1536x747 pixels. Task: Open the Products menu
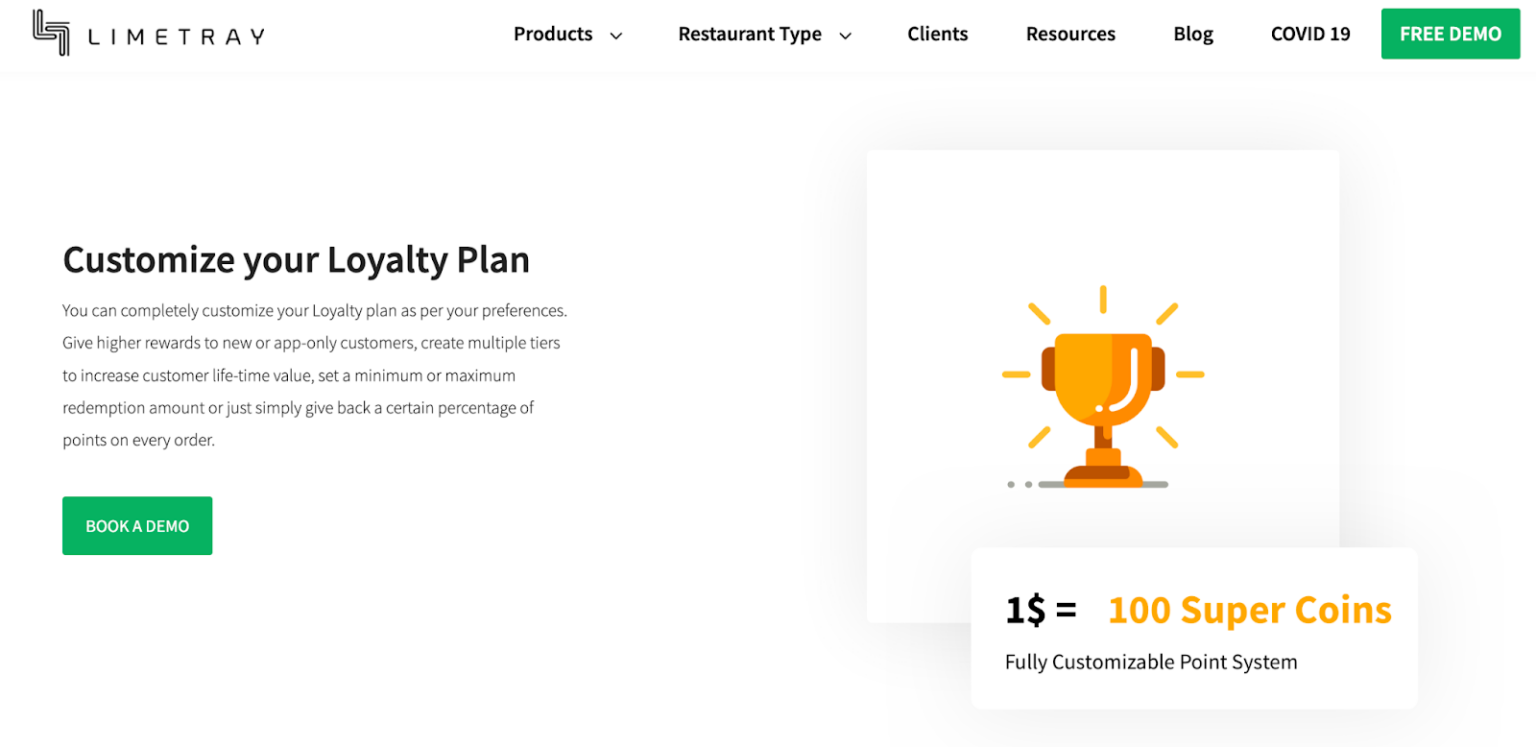[x=553, y=34]
